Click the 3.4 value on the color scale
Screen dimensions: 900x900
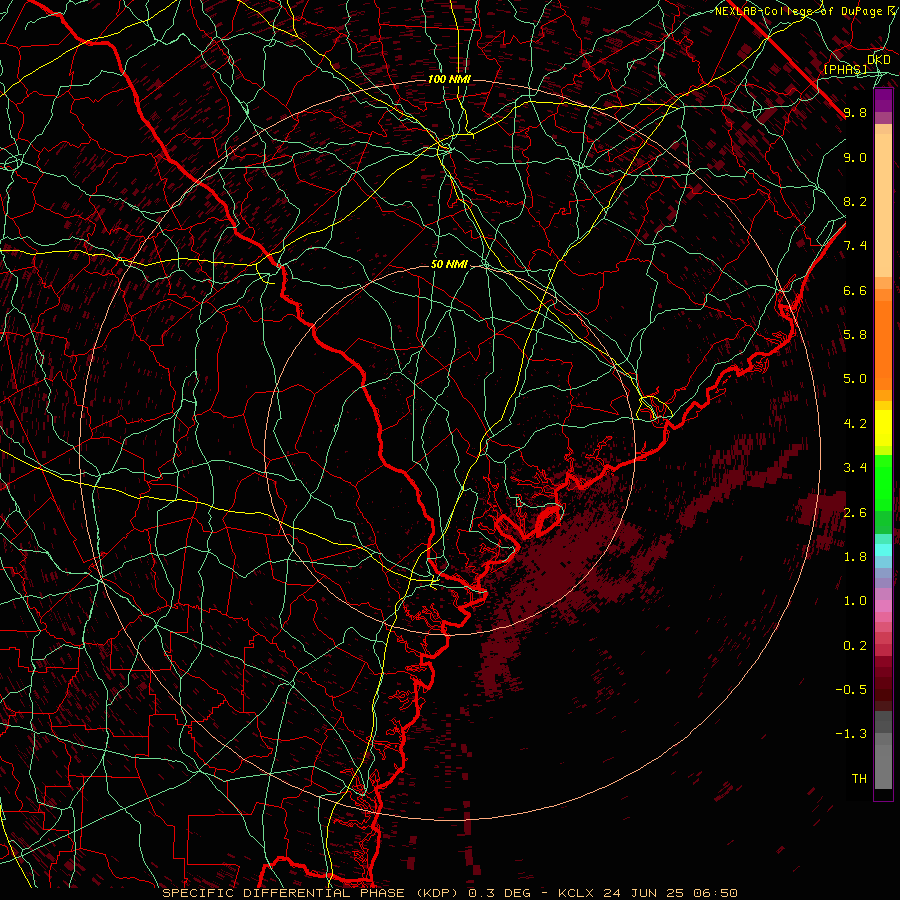[855, 468]
